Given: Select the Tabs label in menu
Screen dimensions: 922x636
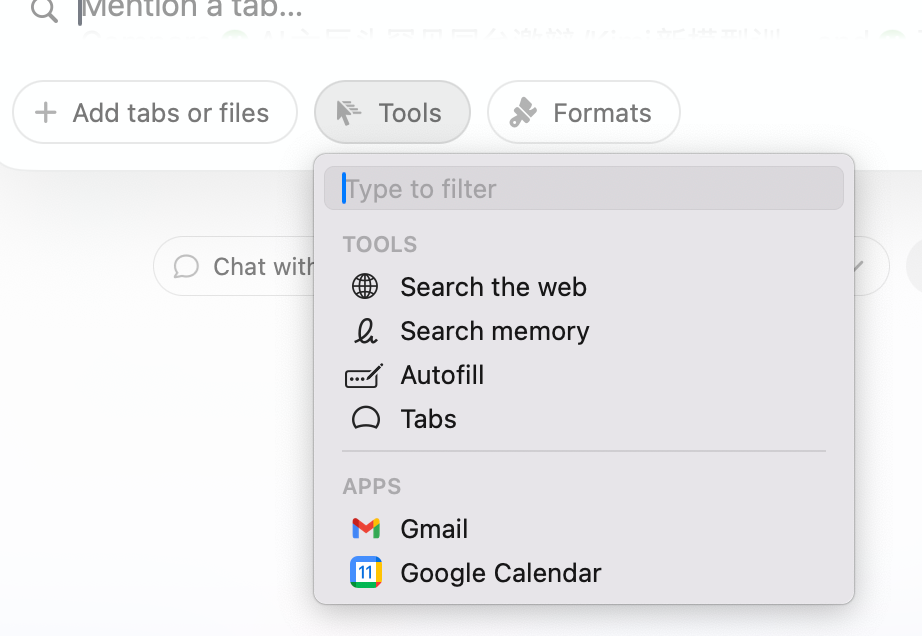Looking at the screenshot, I should point(428,419).
